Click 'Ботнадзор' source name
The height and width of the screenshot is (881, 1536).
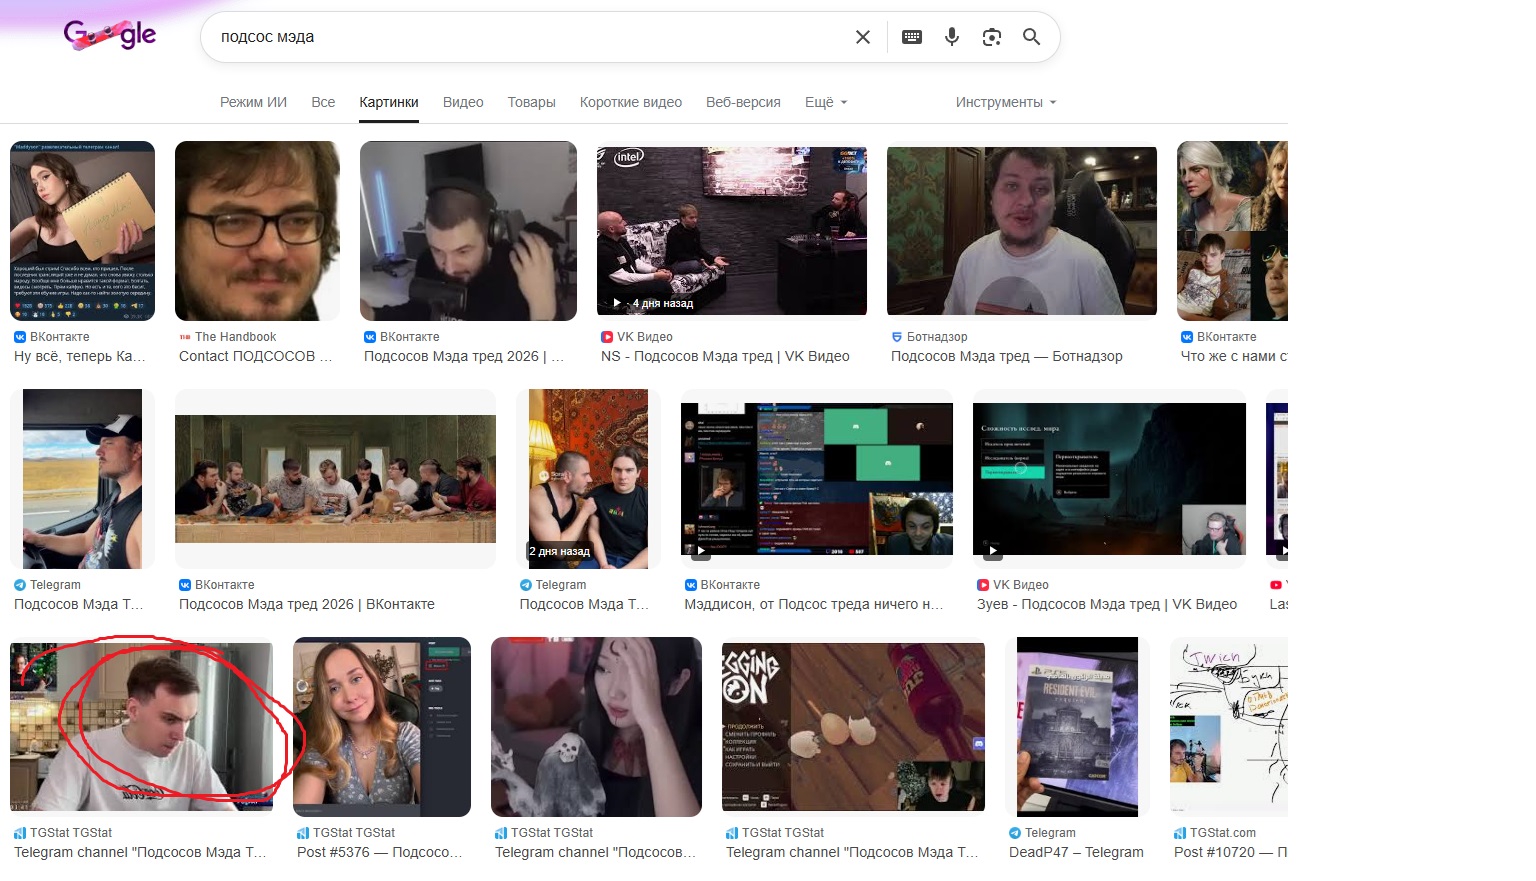937,337
